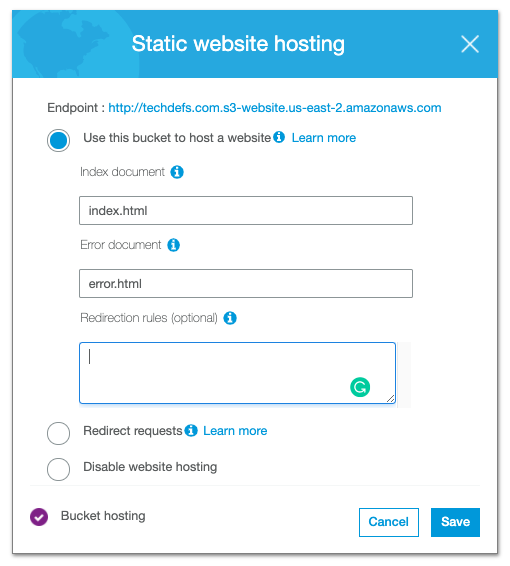Click info icon beside Redirection rules label
Screen dimensions: 510x566
[230, 318]
